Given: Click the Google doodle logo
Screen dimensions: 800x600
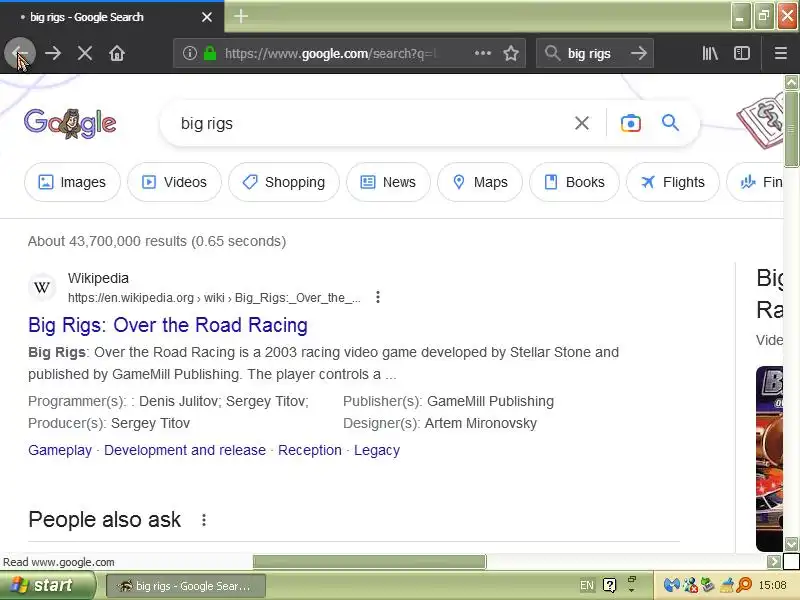Looking at the screenshot, I should [x=70, y=123].
